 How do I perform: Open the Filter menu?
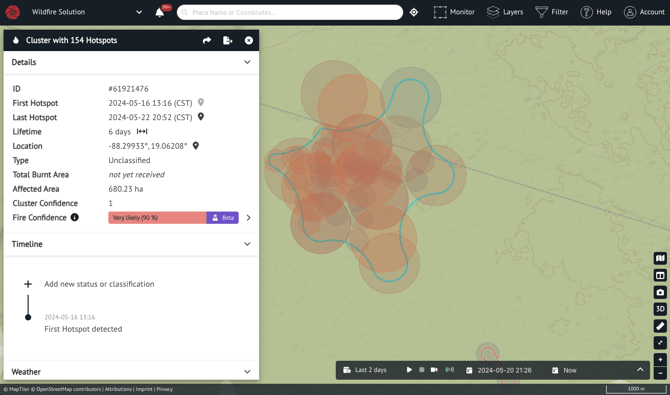coord(552,12)
